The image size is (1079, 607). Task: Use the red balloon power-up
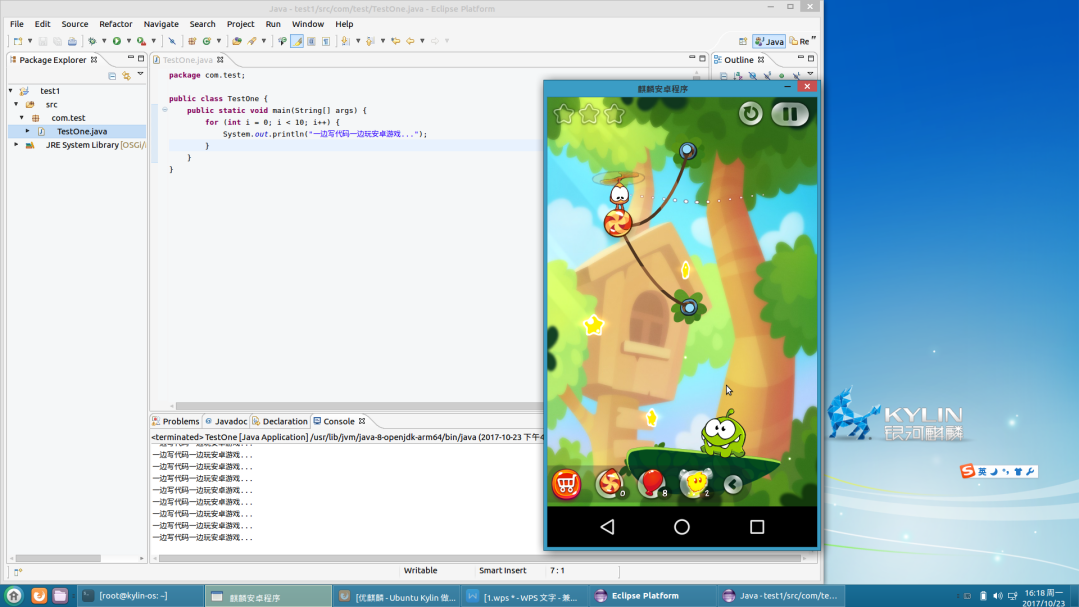652,484
